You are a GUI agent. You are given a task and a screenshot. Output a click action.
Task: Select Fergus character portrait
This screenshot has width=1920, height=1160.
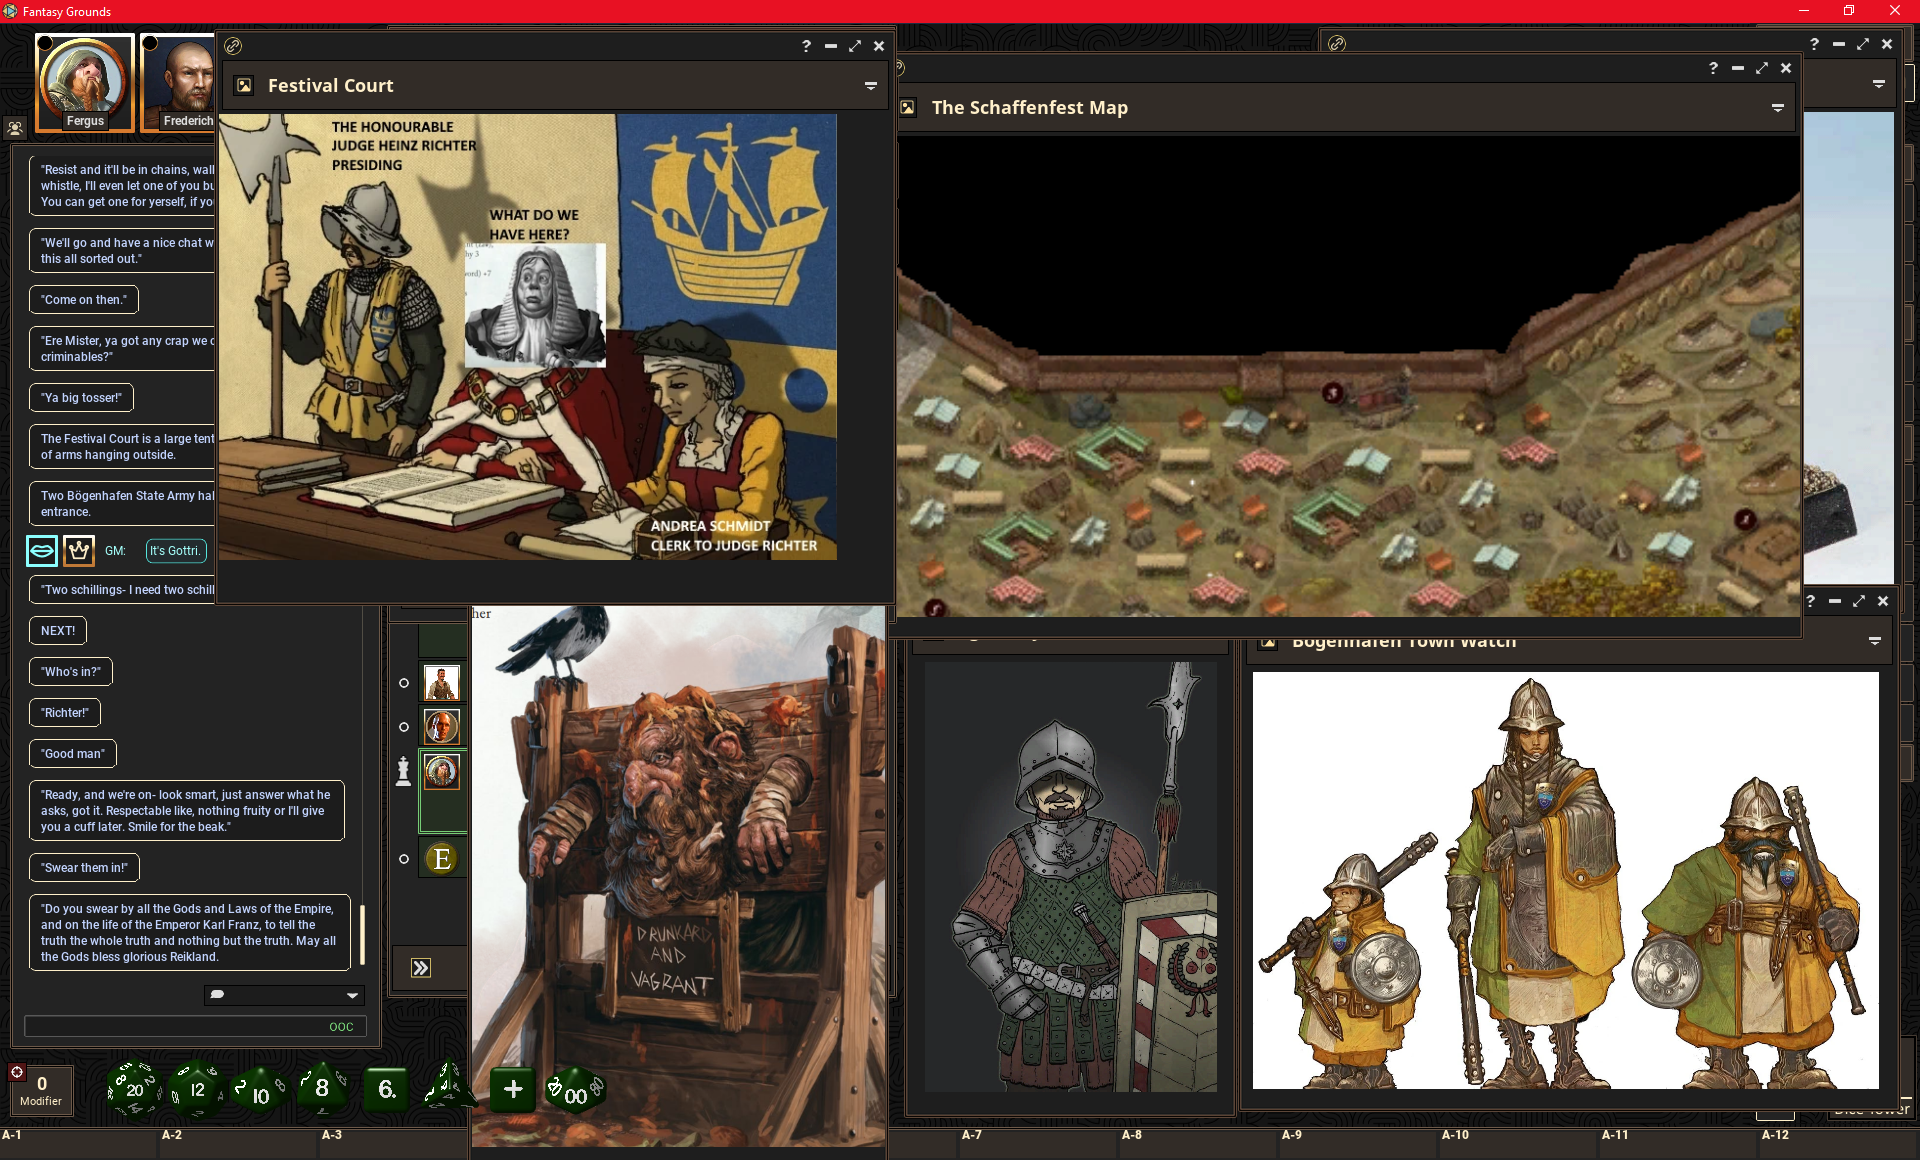coord(85,82)
